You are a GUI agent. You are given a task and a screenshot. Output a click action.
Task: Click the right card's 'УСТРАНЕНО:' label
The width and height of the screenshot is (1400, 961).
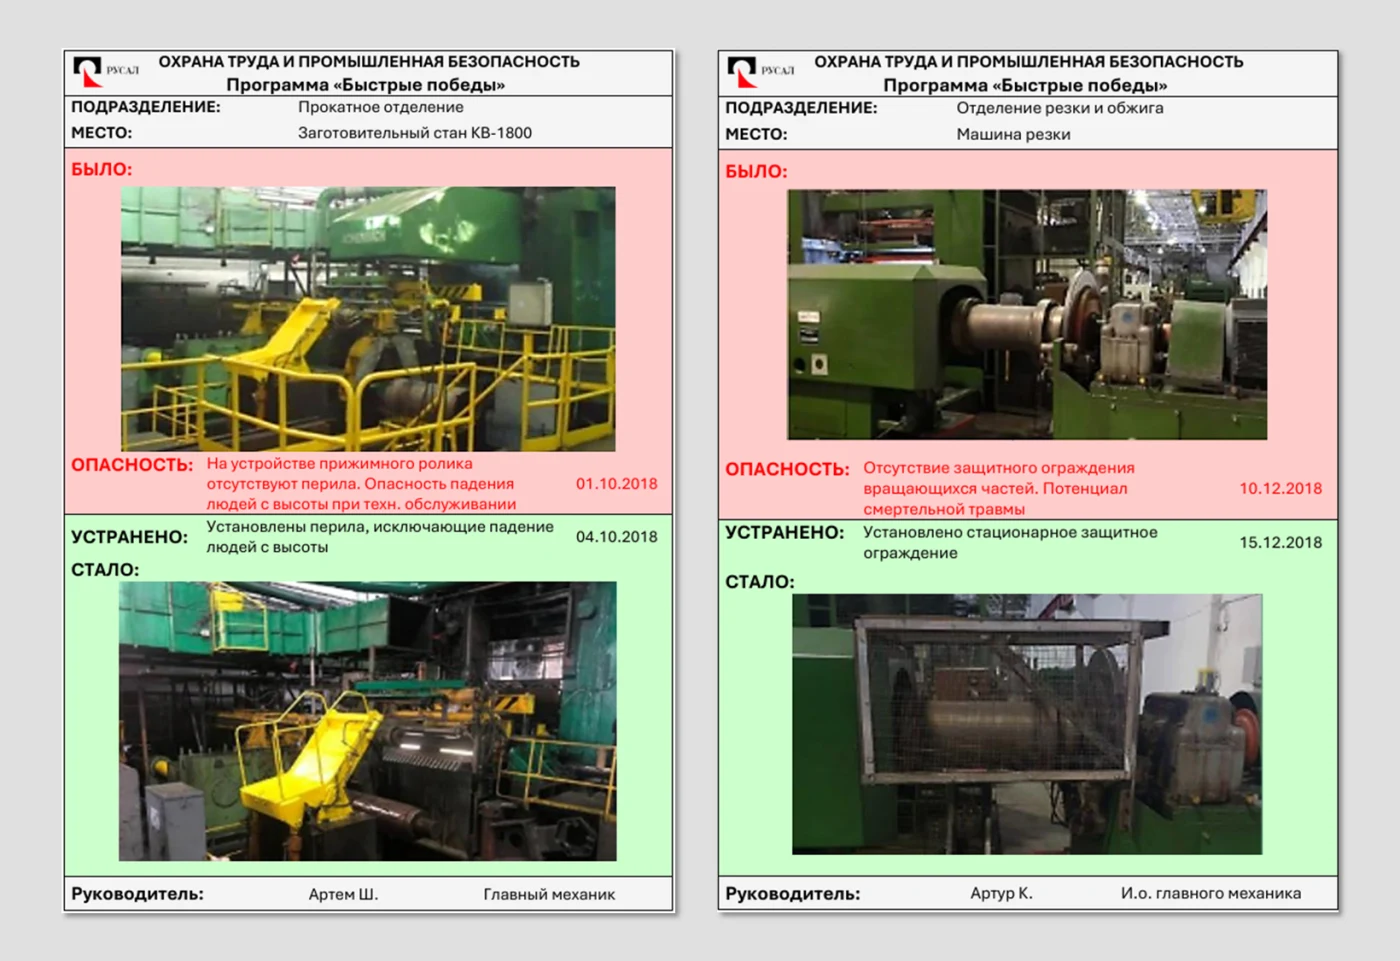pyautogui.click(x=785, y=533)
